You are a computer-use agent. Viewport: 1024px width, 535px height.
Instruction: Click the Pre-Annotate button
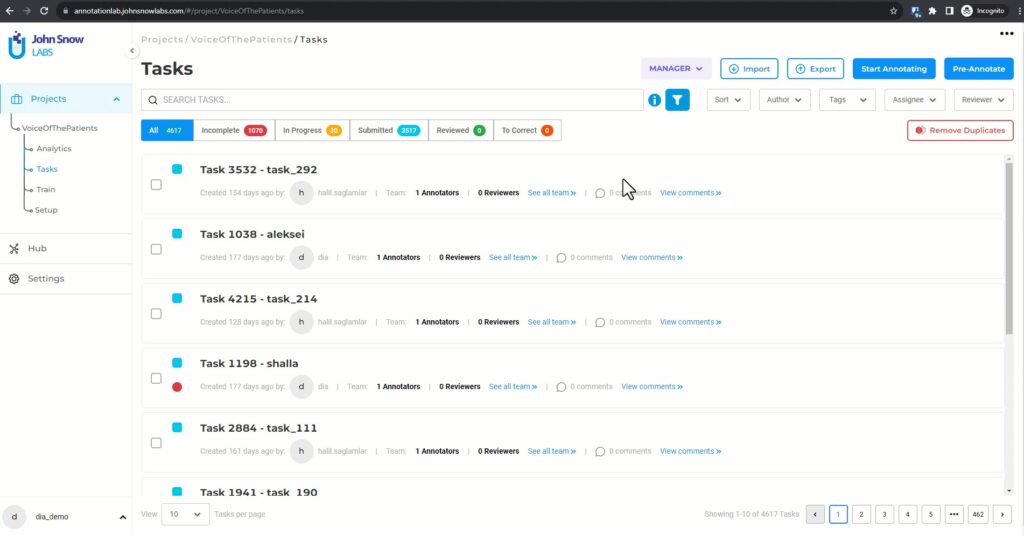coord(978,69)
